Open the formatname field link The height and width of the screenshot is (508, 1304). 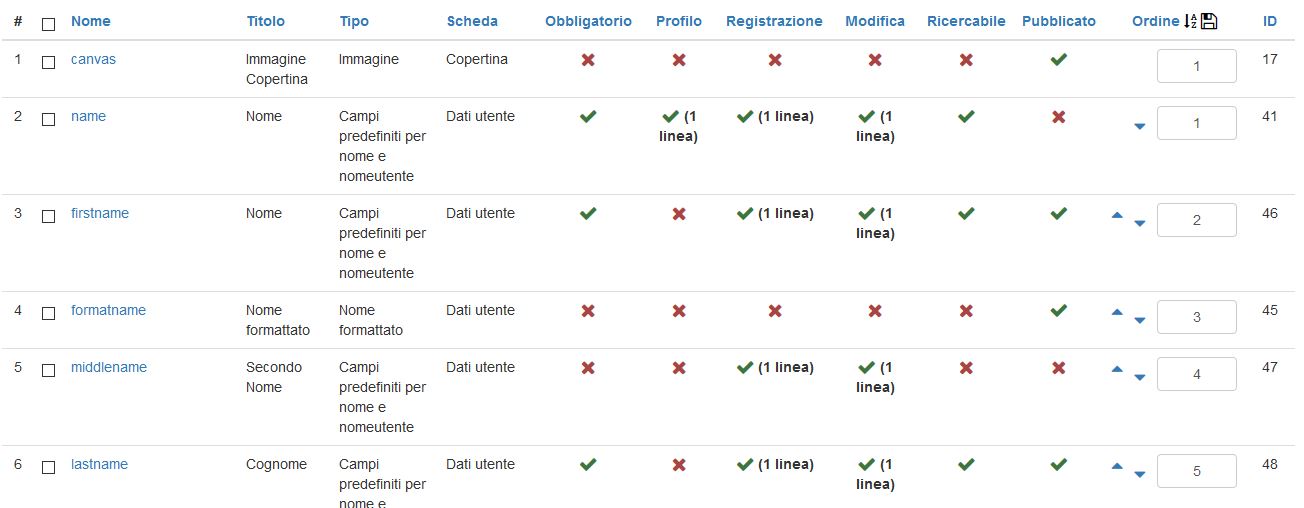pyautogui.click(x=108, y=310)
